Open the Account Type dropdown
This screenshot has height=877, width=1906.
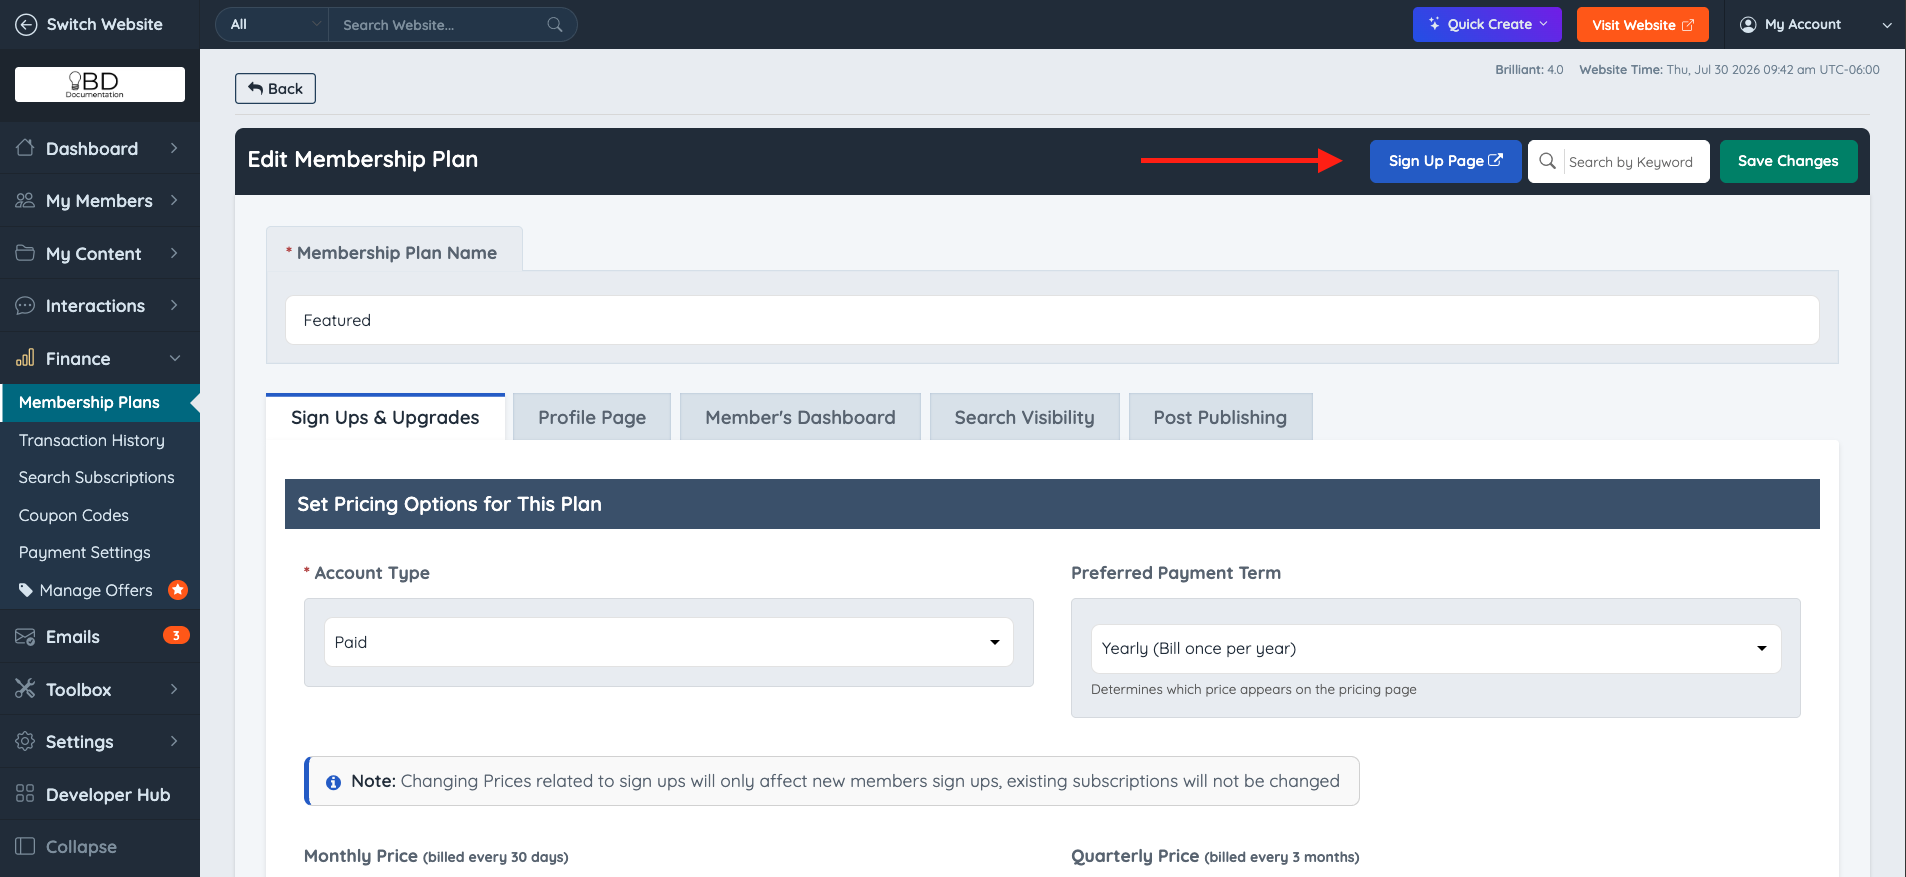pos(669,642)
